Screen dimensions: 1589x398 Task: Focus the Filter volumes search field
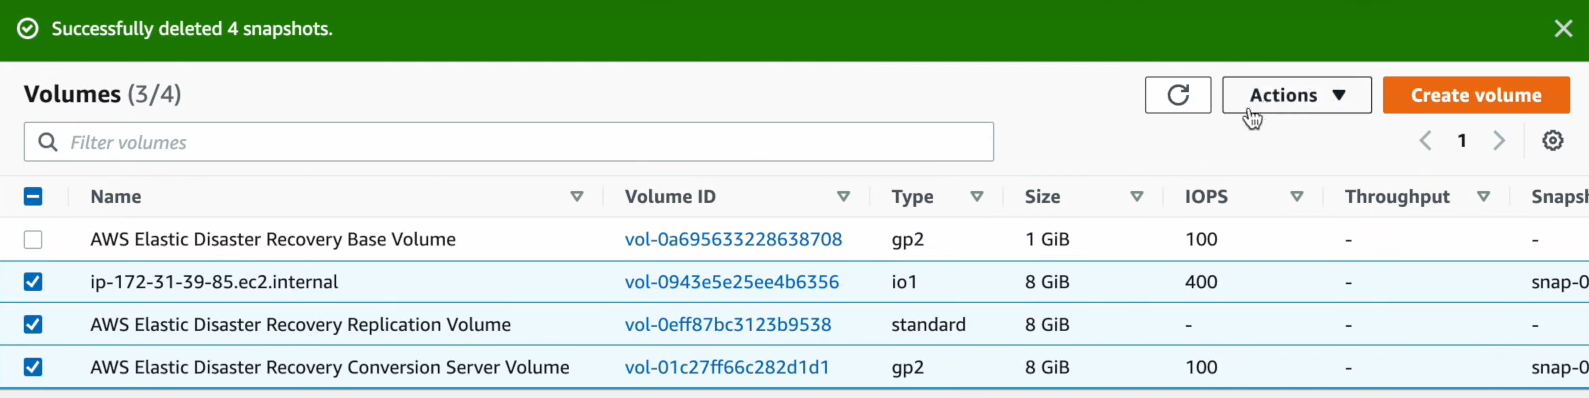tap(509, 142)
